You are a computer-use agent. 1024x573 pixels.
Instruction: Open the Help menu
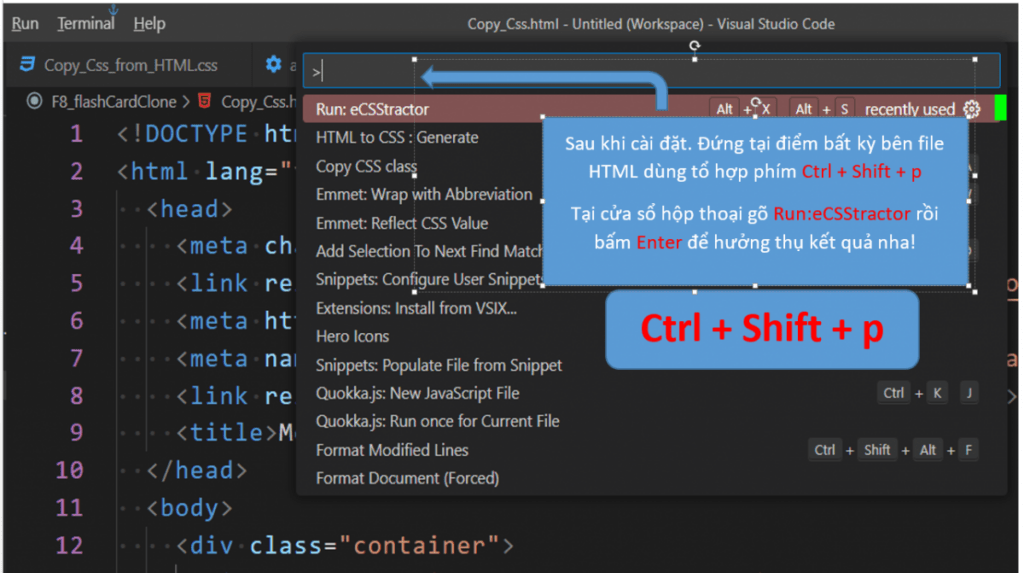pyautogui.click(x=149, y=24)
